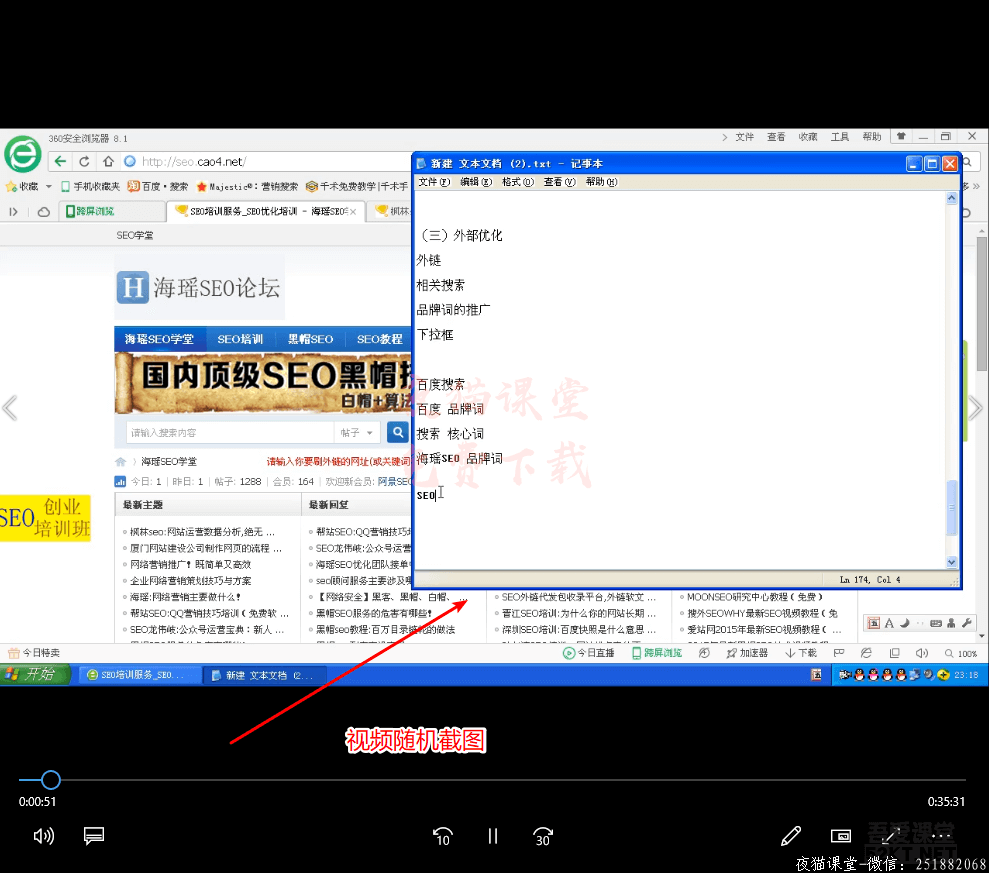Image resolution: width=989 pixels, height=873 pixels.
Task: Click the Windows 开始 Start button
Action: tap(35, 674)
